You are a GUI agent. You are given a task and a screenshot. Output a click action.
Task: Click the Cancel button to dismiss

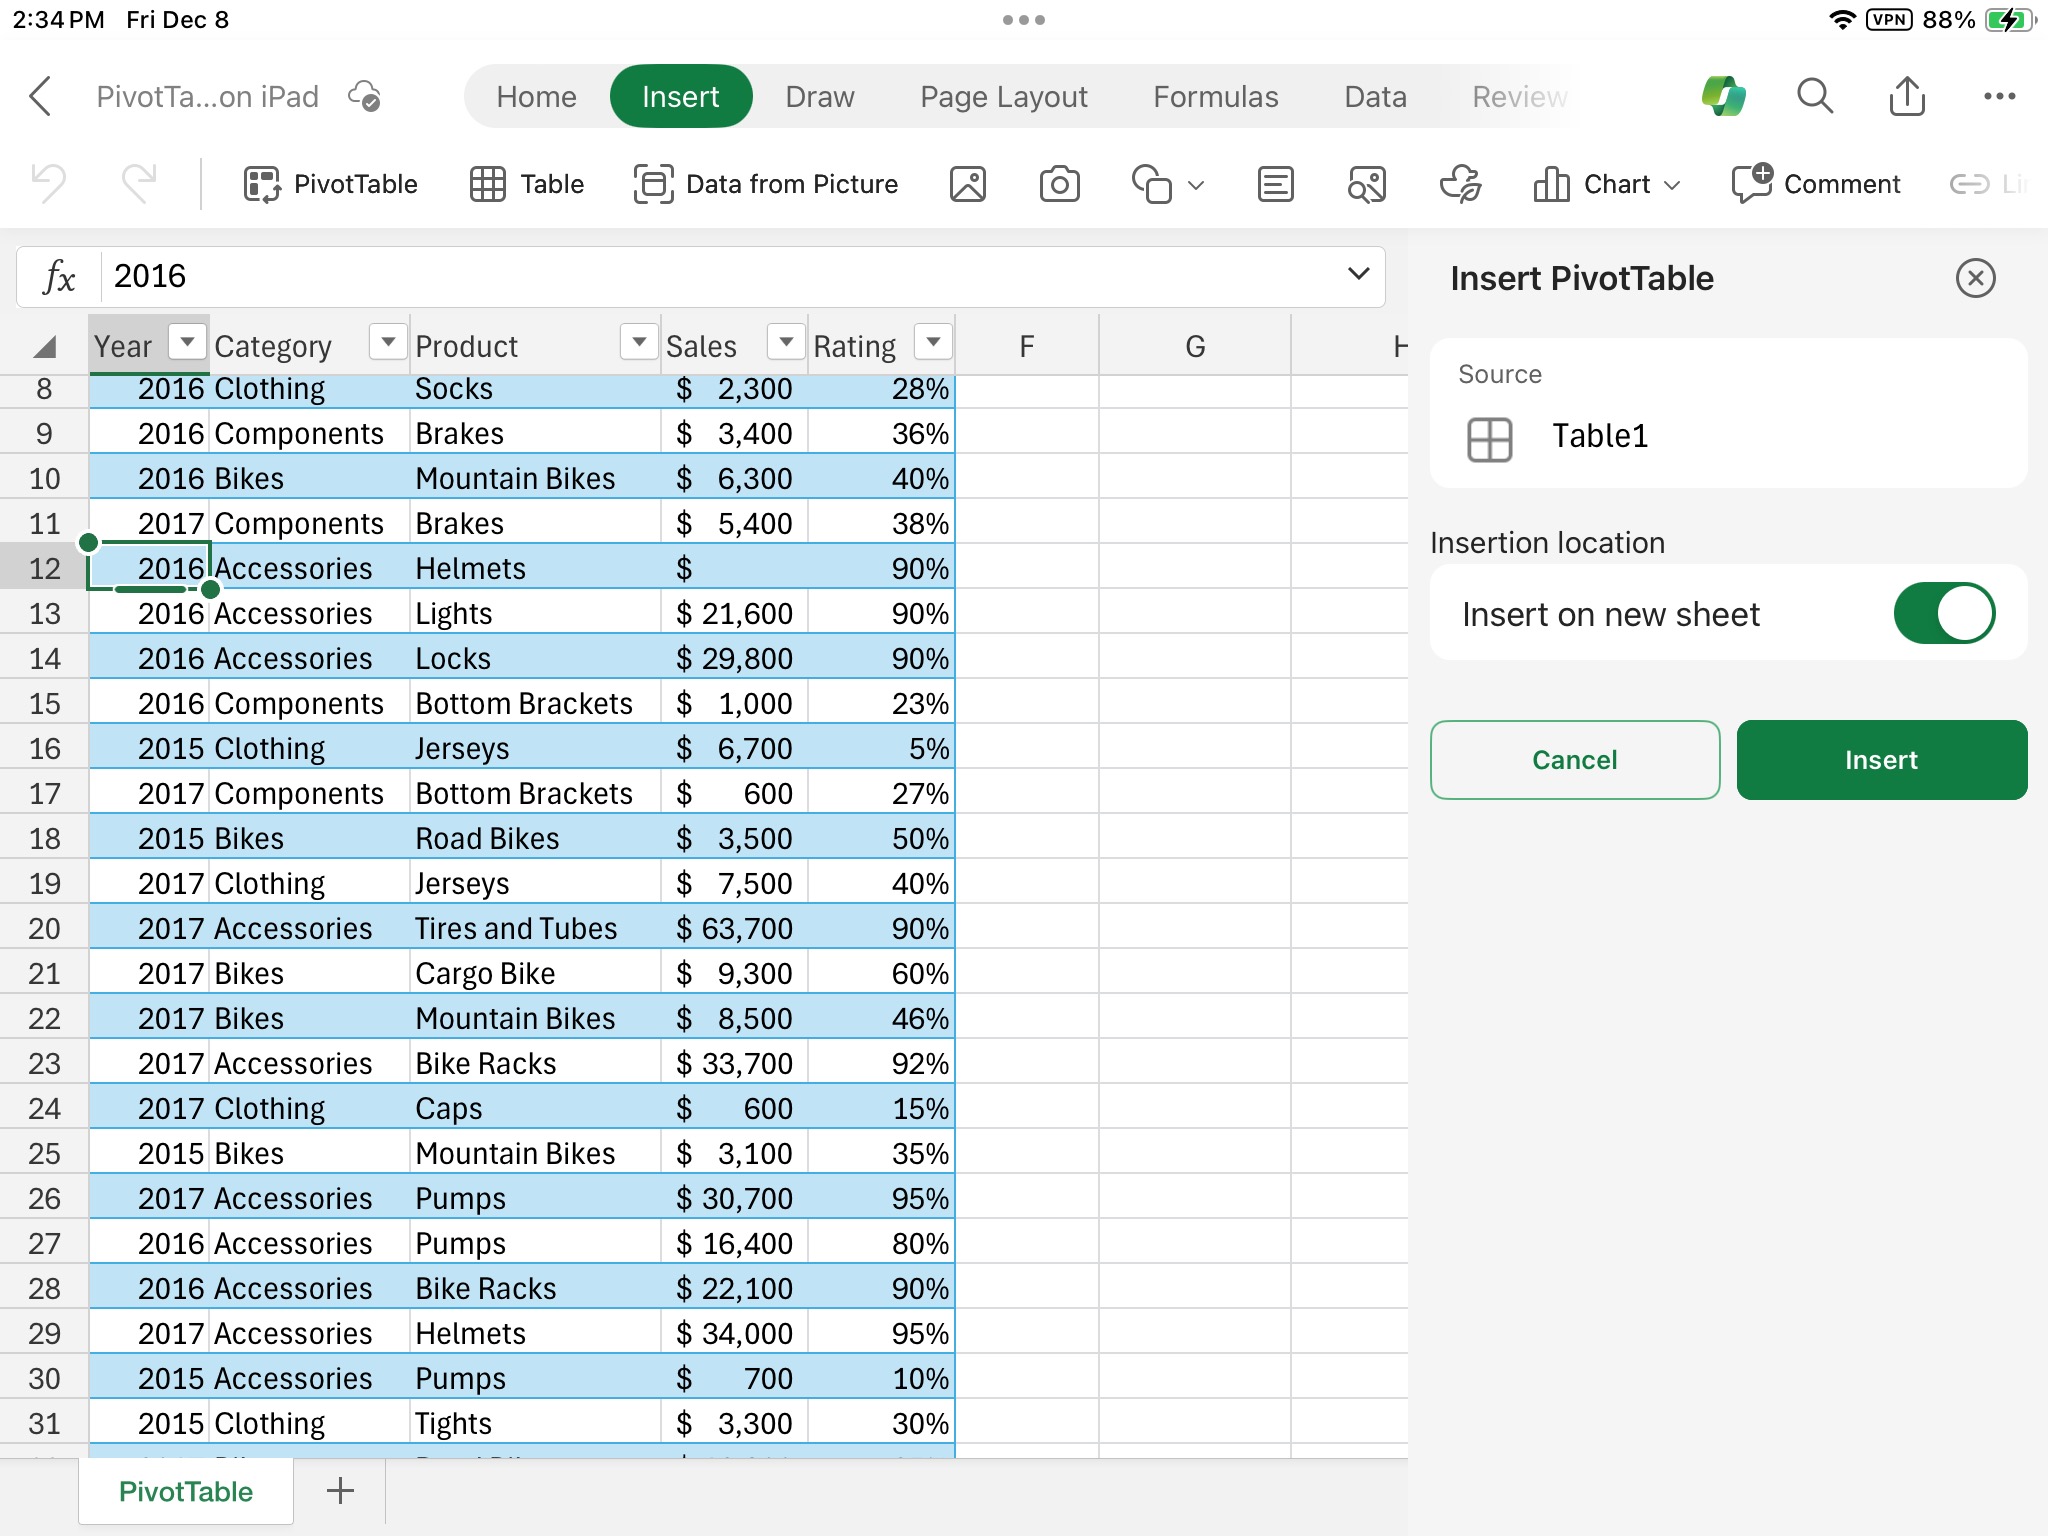click(1576, 760)
